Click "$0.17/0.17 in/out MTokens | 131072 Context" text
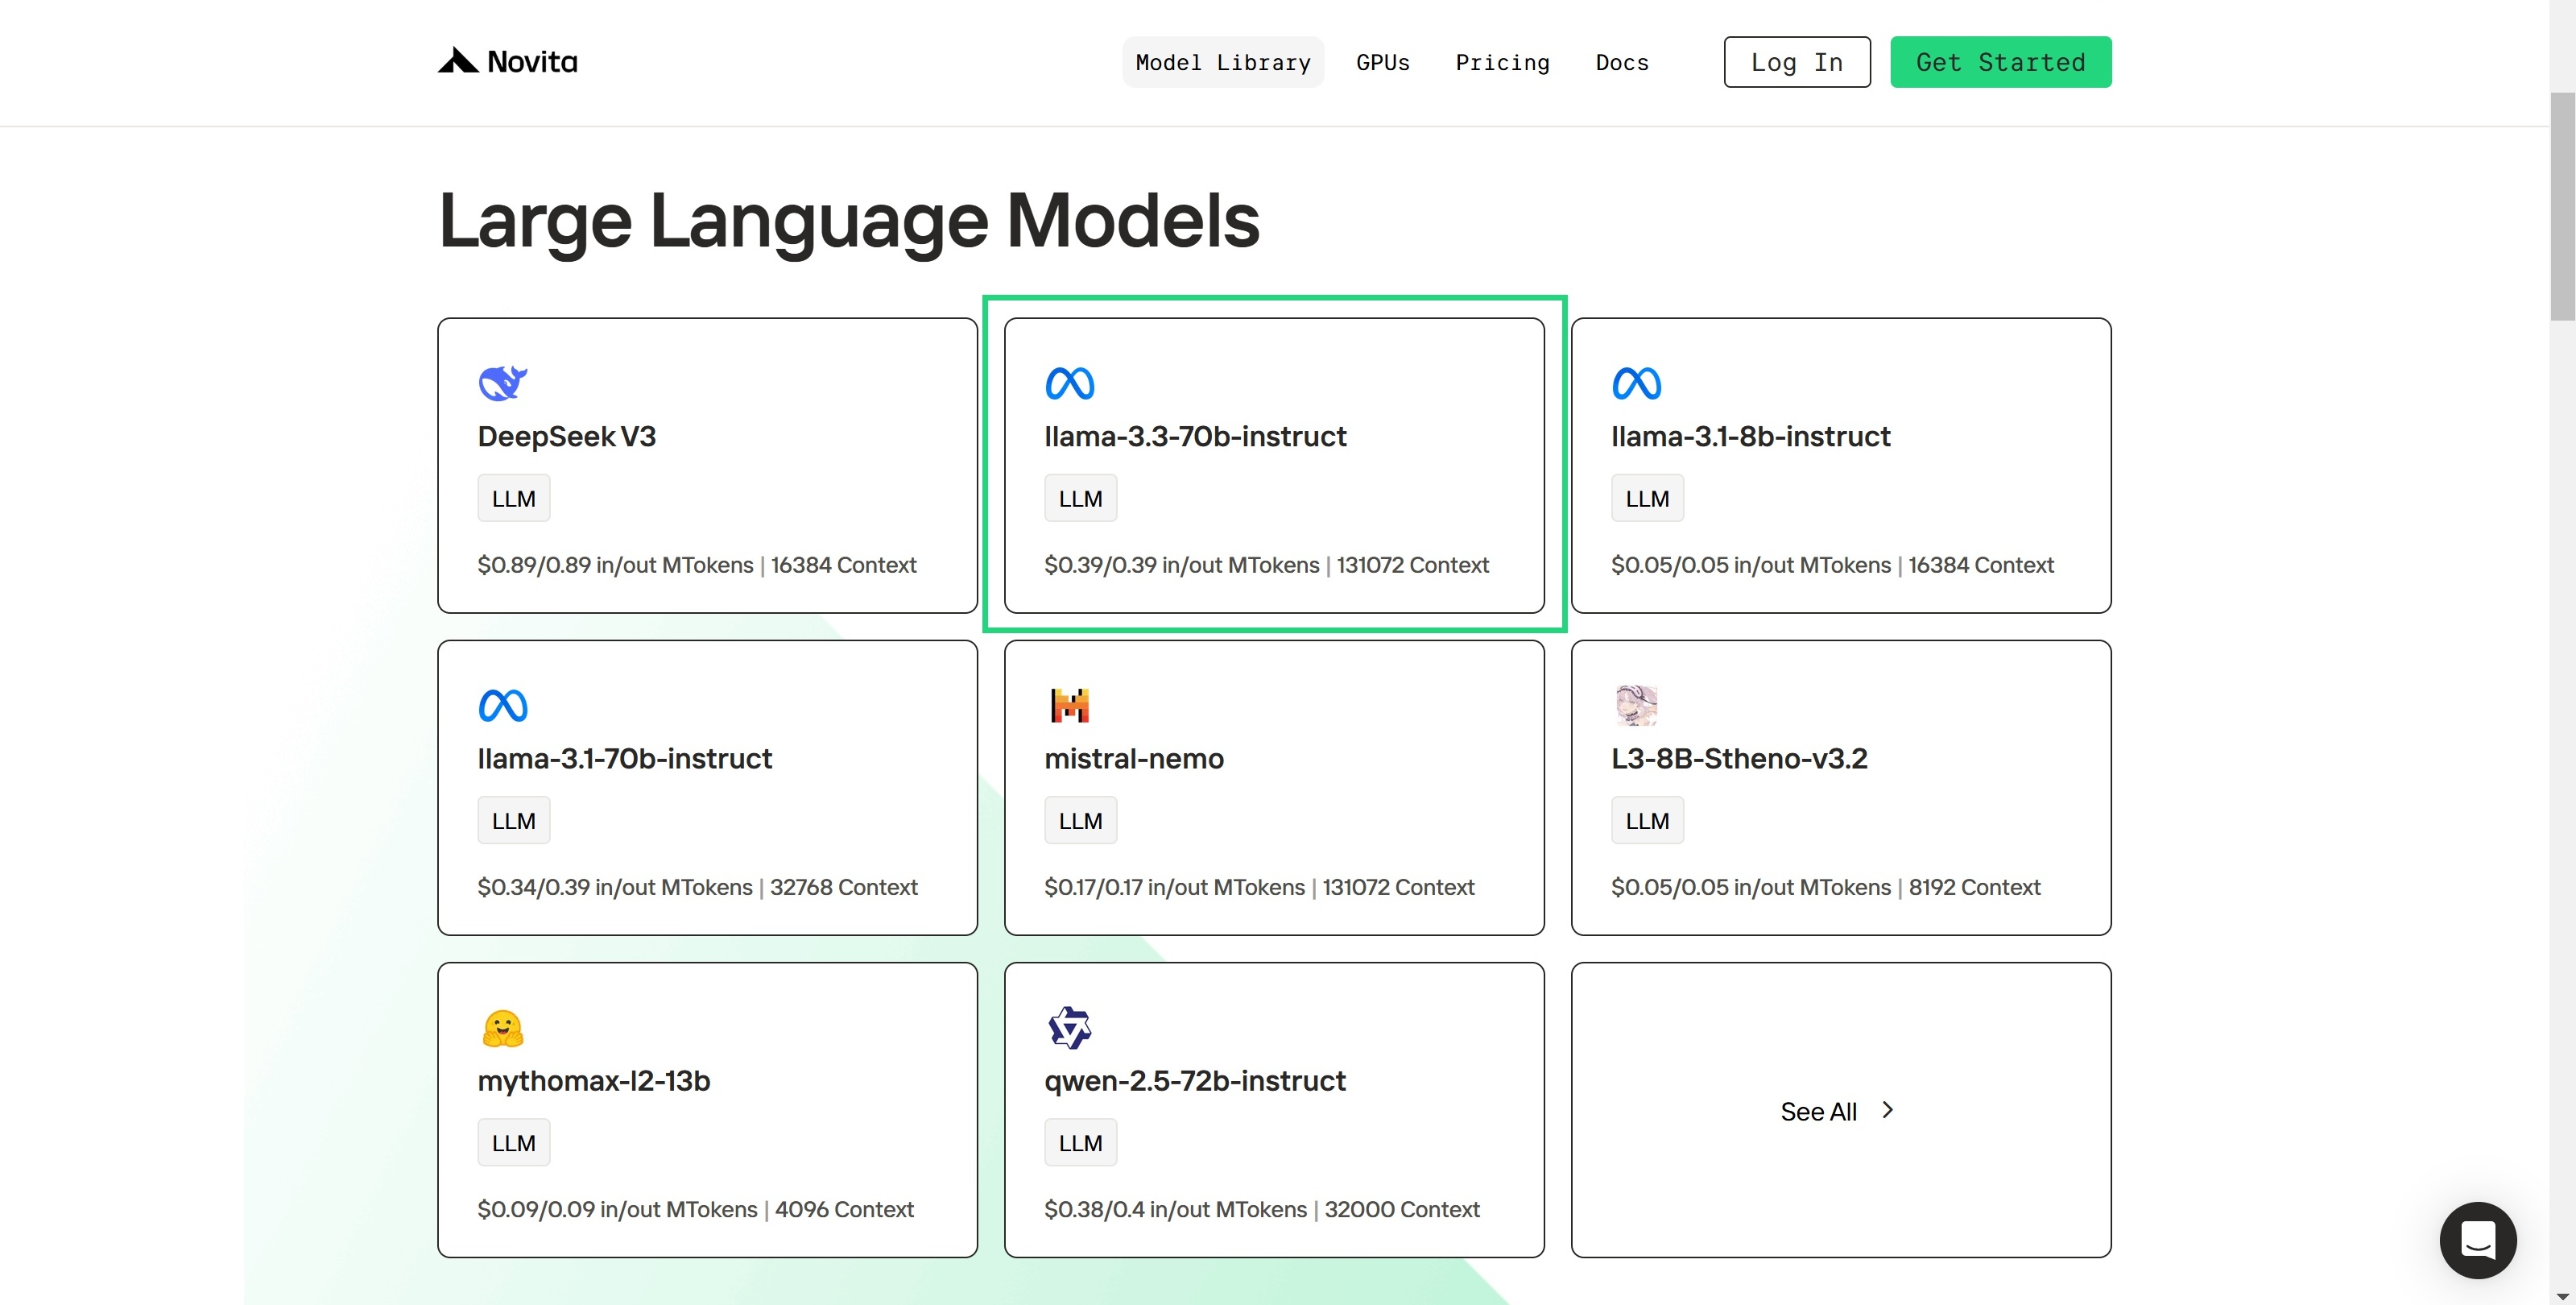The image size is (2576, 1305). pos(1259,887)
